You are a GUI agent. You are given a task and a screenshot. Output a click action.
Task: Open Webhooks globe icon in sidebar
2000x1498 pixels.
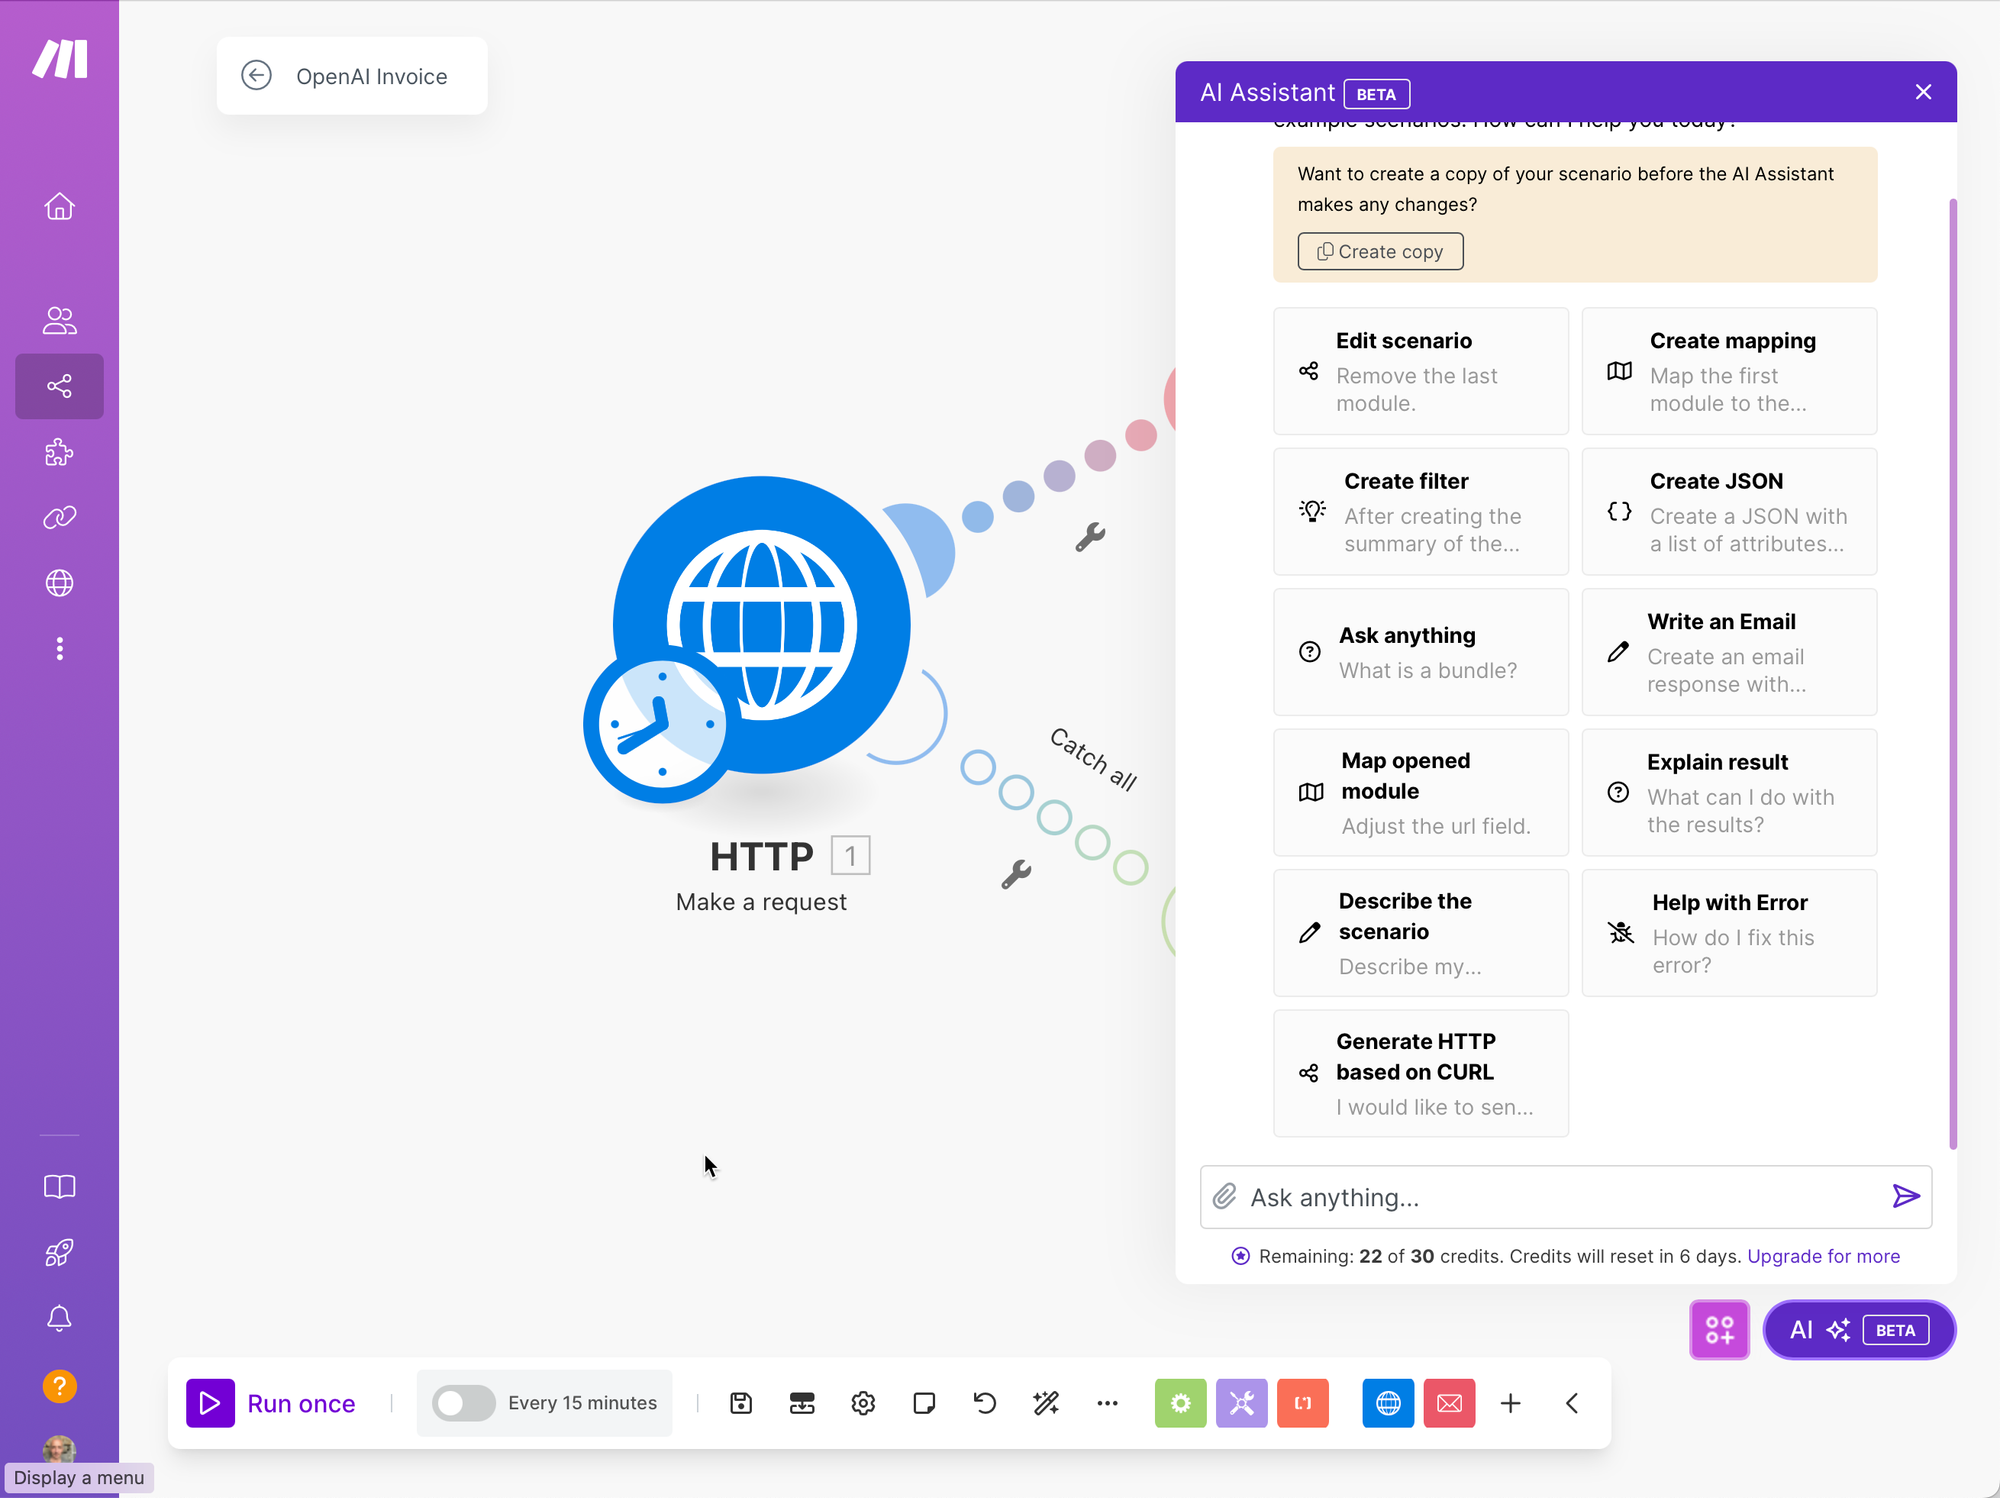59,583
